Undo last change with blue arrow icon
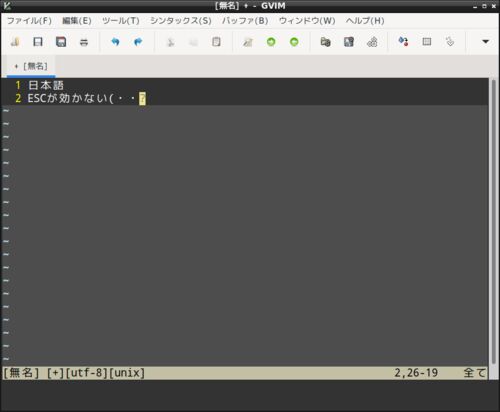 pos(115,42)
